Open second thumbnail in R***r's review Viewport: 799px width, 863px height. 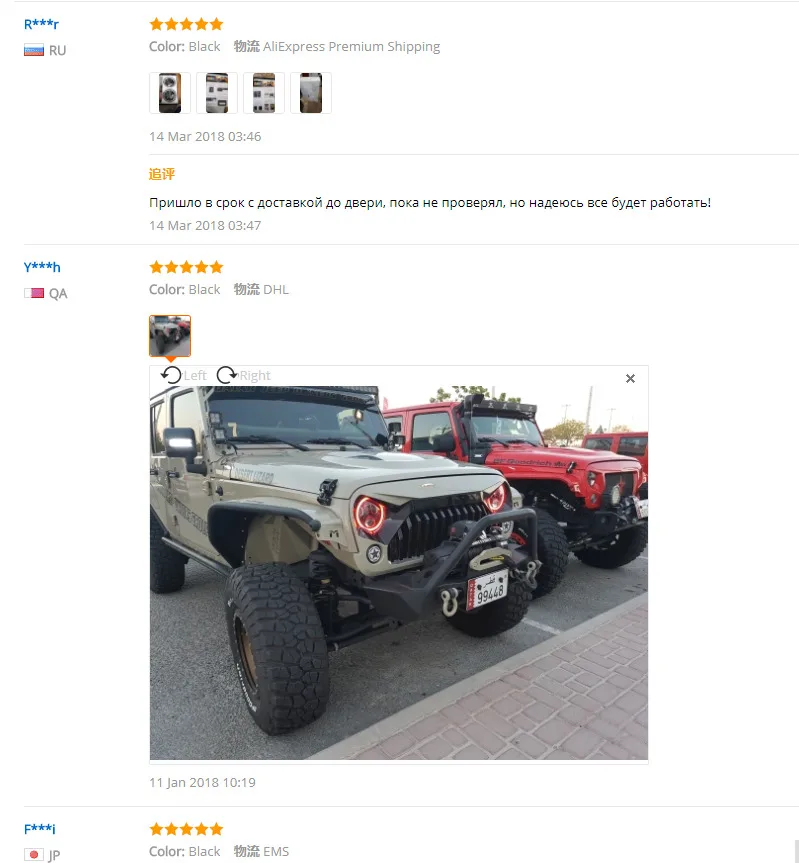[x=217, y=93]
